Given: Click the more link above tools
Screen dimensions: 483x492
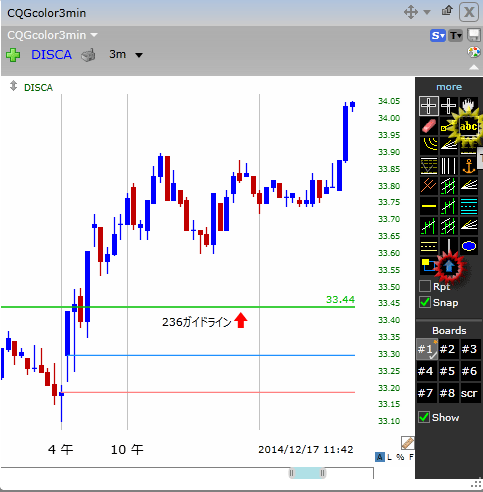Looking at the screenshot, I should tap(449, 87).
